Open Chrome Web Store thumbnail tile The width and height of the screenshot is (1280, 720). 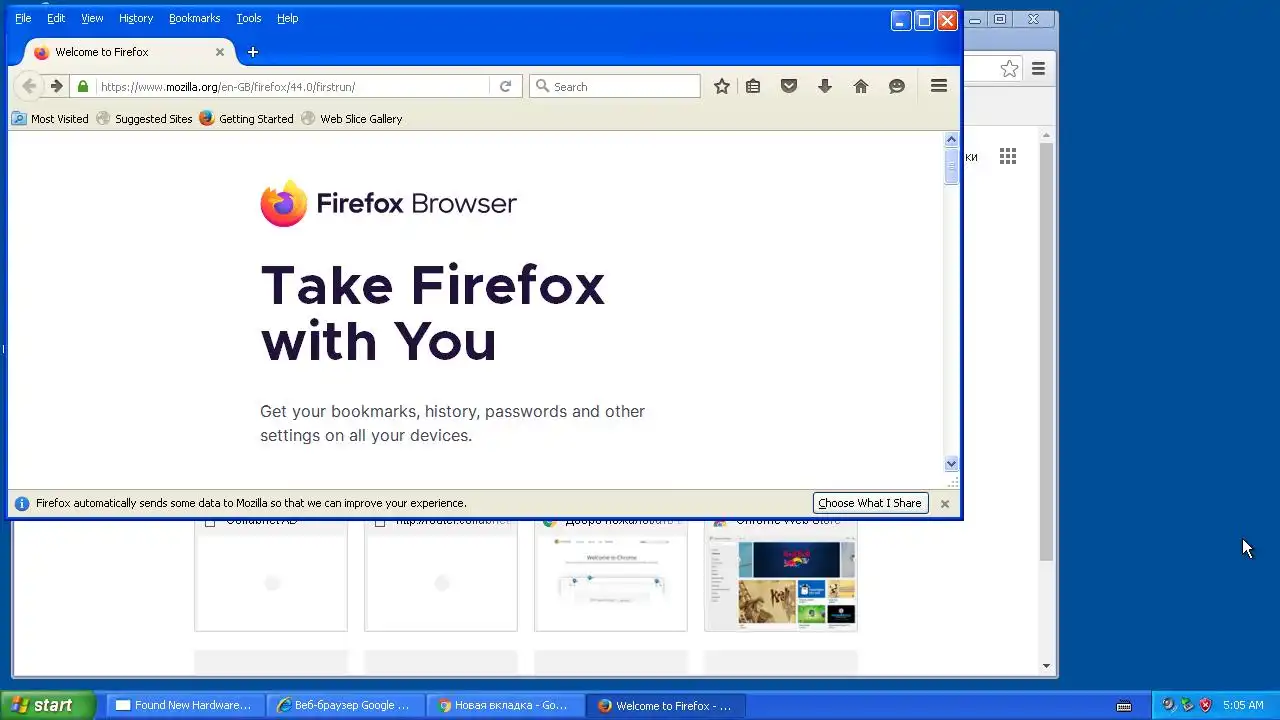(781, 575)
